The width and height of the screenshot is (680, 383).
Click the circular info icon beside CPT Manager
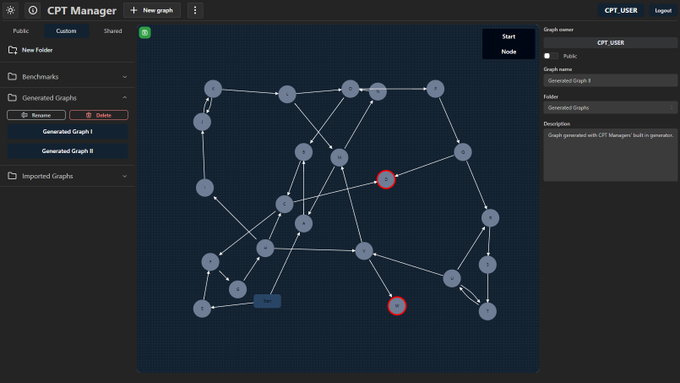33,10
